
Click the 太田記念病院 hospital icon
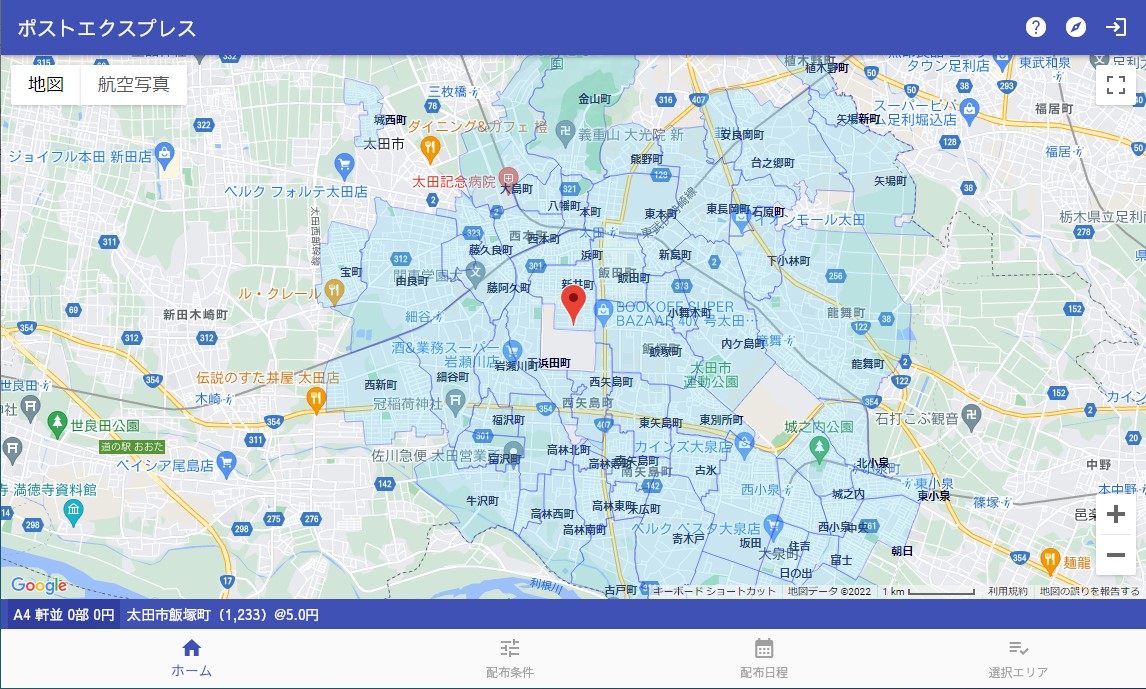[x=509, y=178]
